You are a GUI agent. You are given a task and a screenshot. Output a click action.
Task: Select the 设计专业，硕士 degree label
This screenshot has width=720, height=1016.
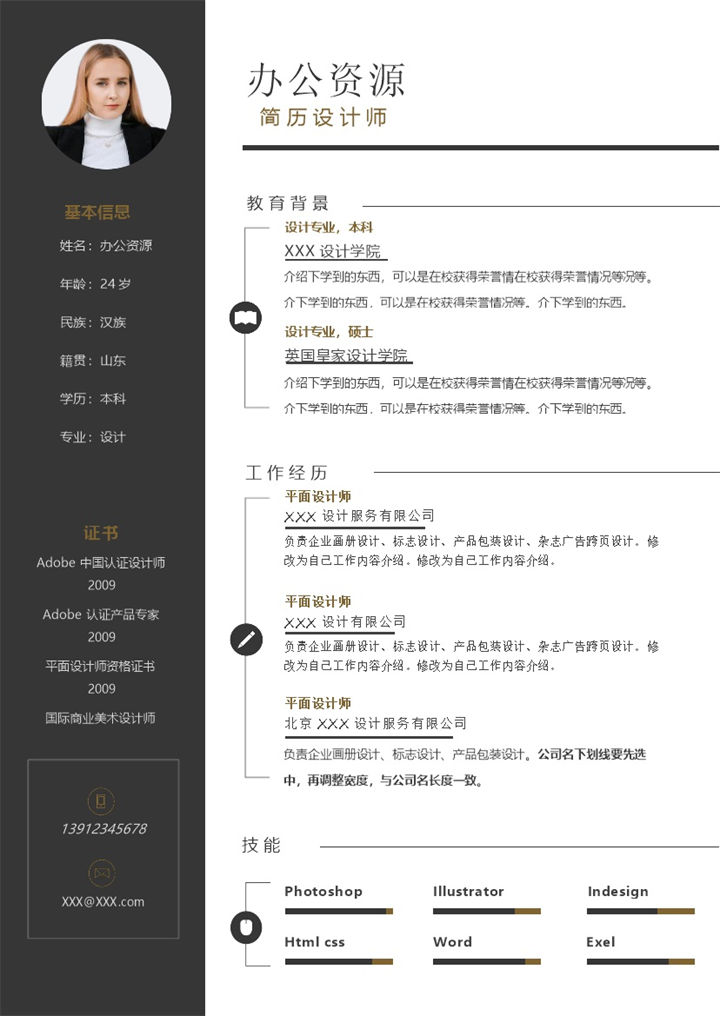(x=329, y=332)
